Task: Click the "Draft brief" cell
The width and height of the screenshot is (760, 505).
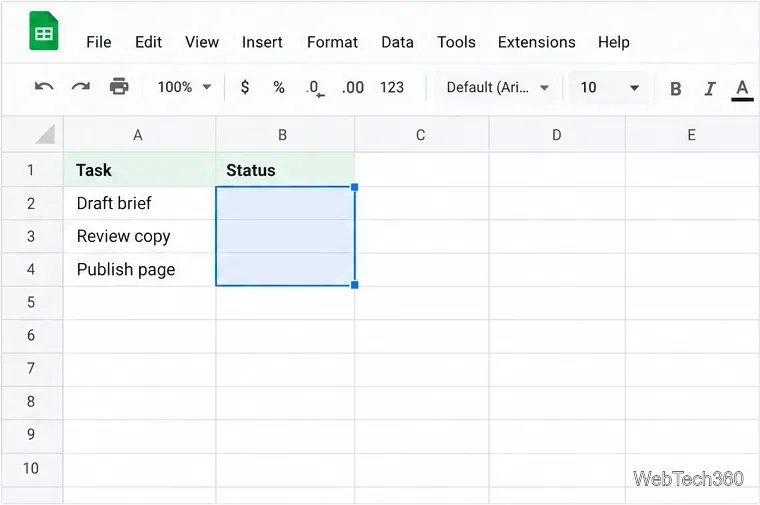Action: [140, 203]
